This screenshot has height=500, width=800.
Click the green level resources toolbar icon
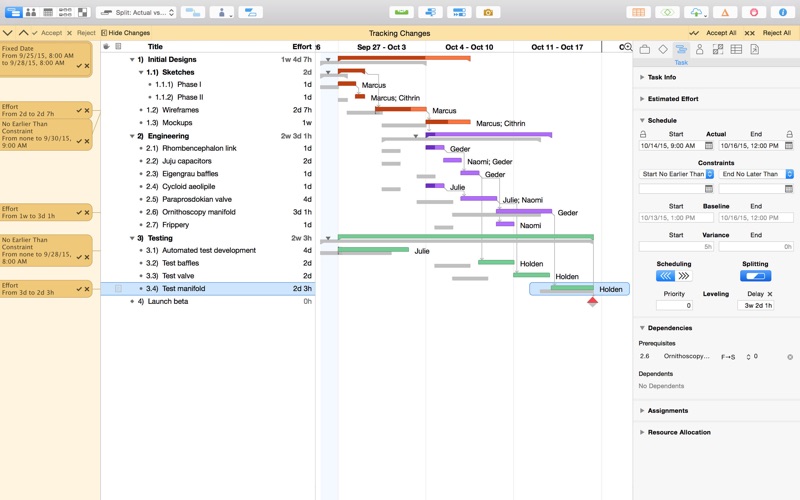(401, 13)
